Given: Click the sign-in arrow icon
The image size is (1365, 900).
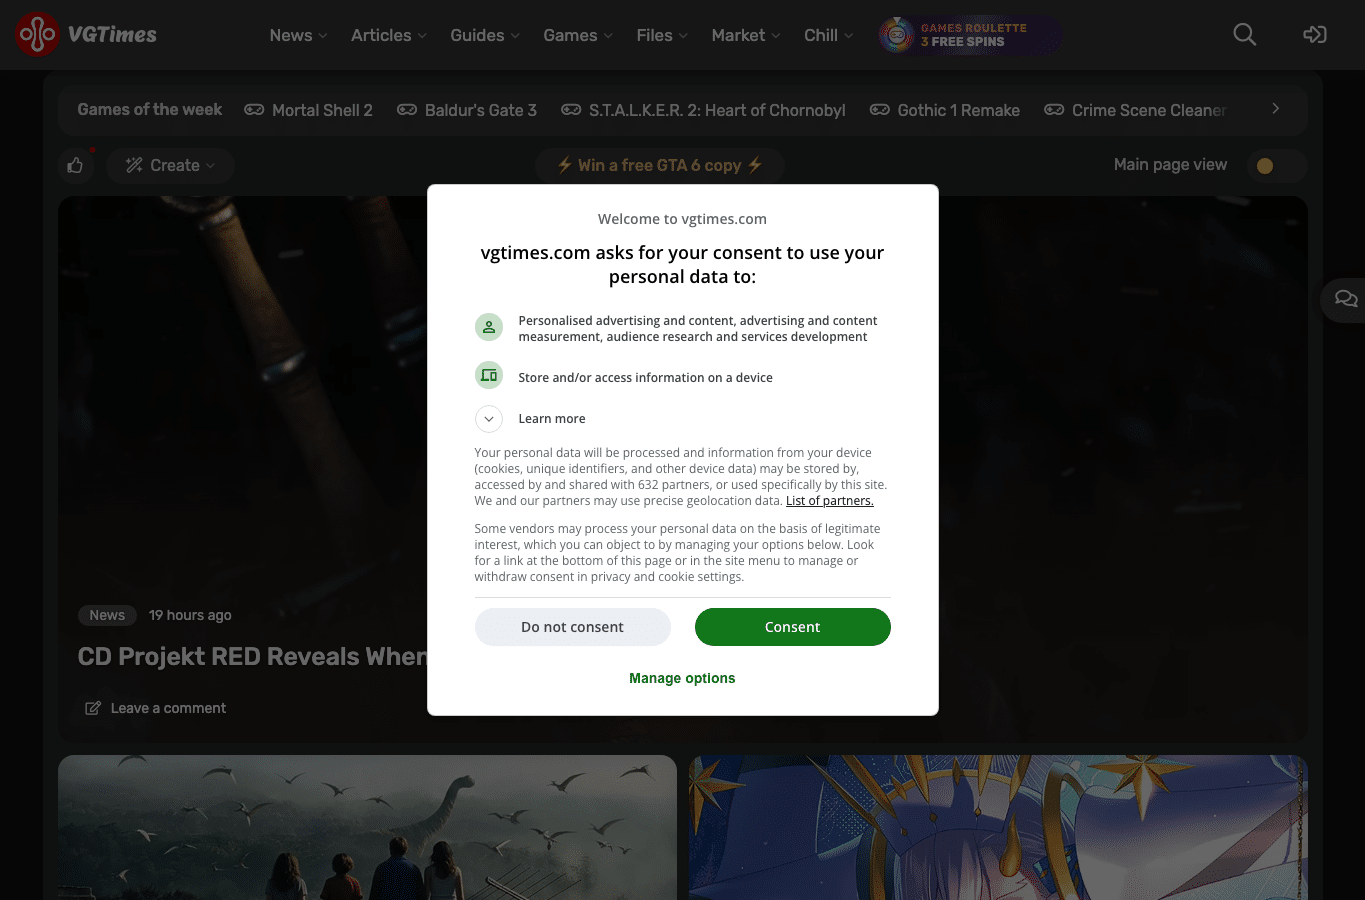Looking at the screenshot, I should pos(1315,35).
